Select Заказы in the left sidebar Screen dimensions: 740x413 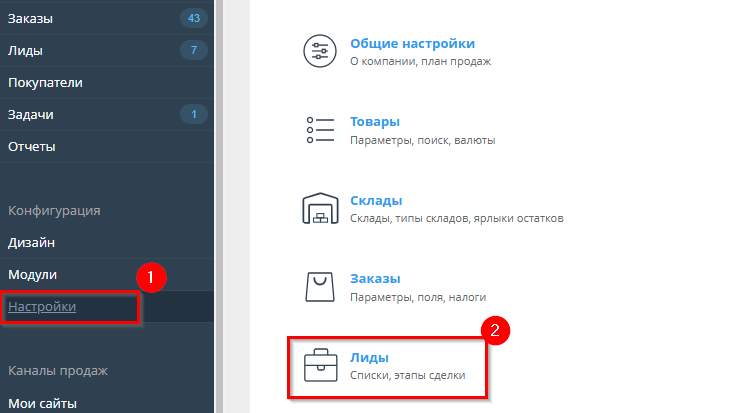pos(31,18)
